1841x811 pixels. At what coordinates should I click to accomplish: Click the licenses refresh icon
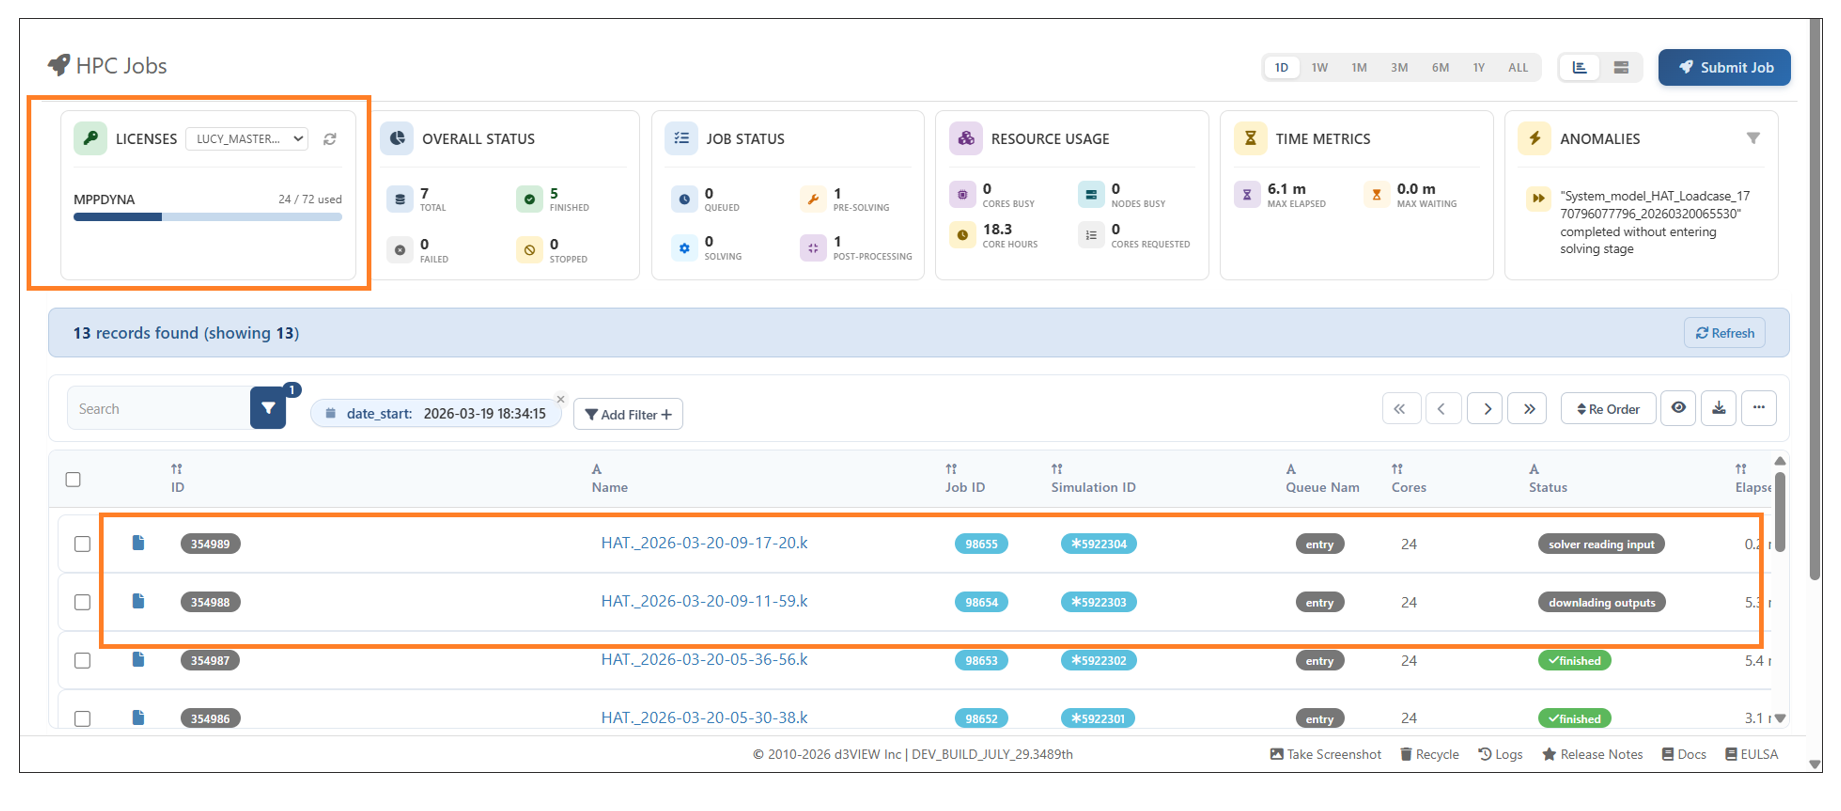(330, 139)
